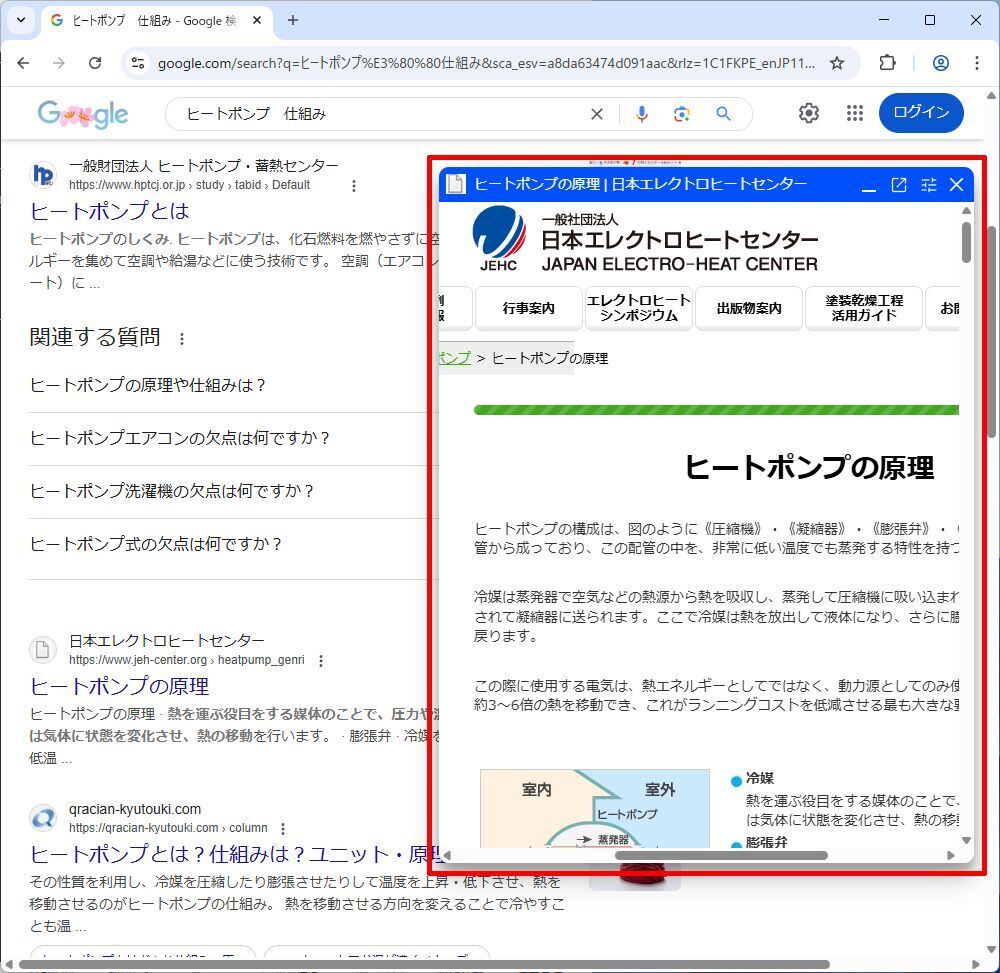Click the JEHC logo in the preview

pos(499,239)
